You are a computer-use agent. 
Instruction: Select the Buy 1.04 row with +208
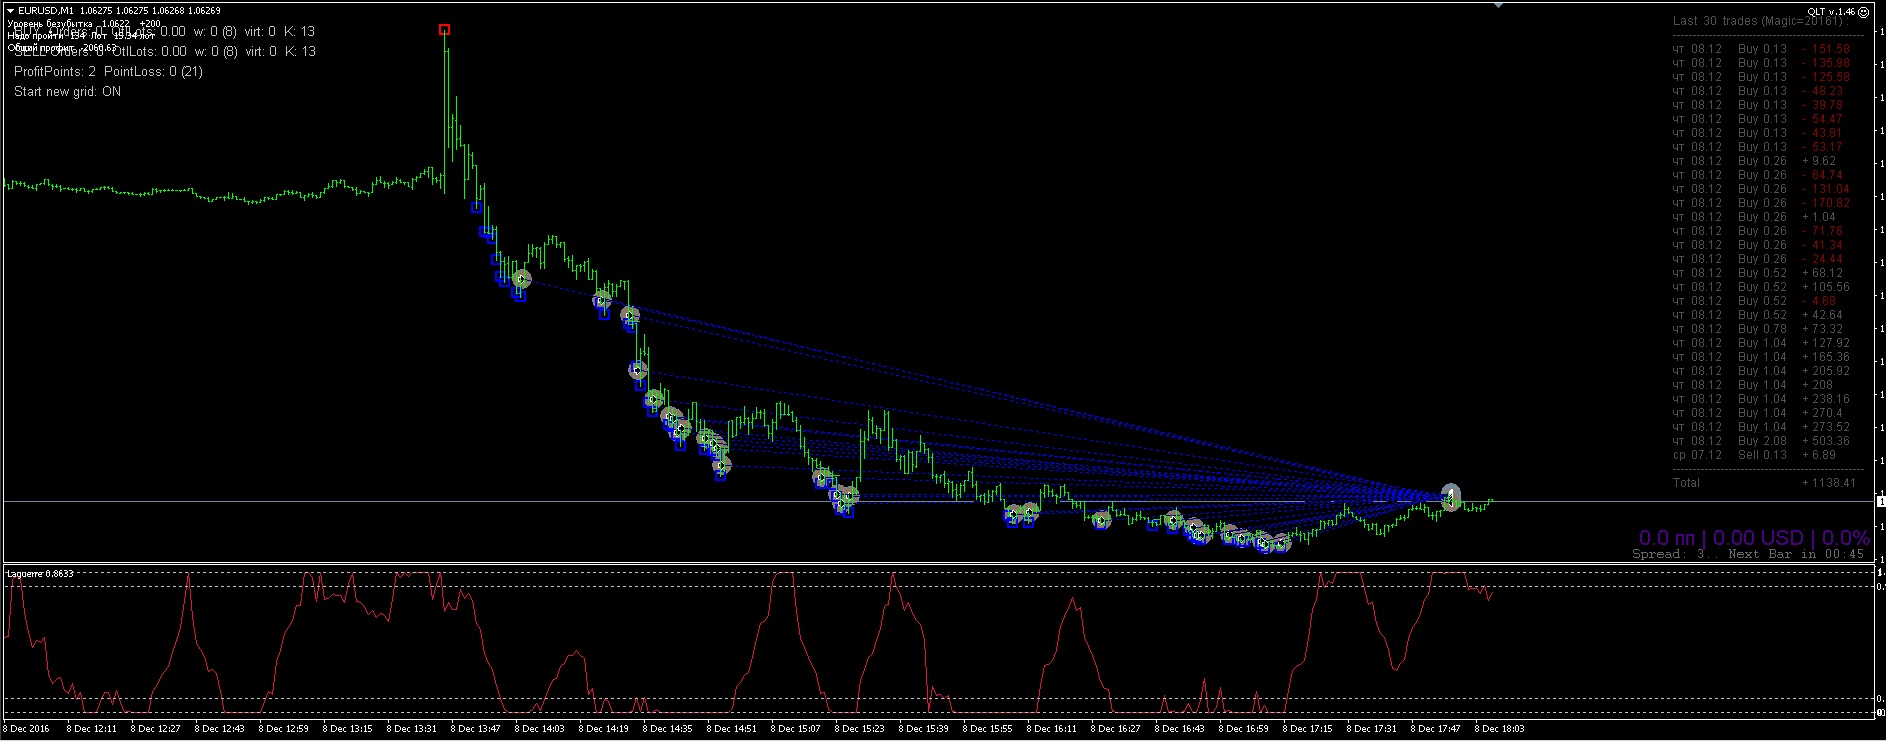tap(1753, 385)
